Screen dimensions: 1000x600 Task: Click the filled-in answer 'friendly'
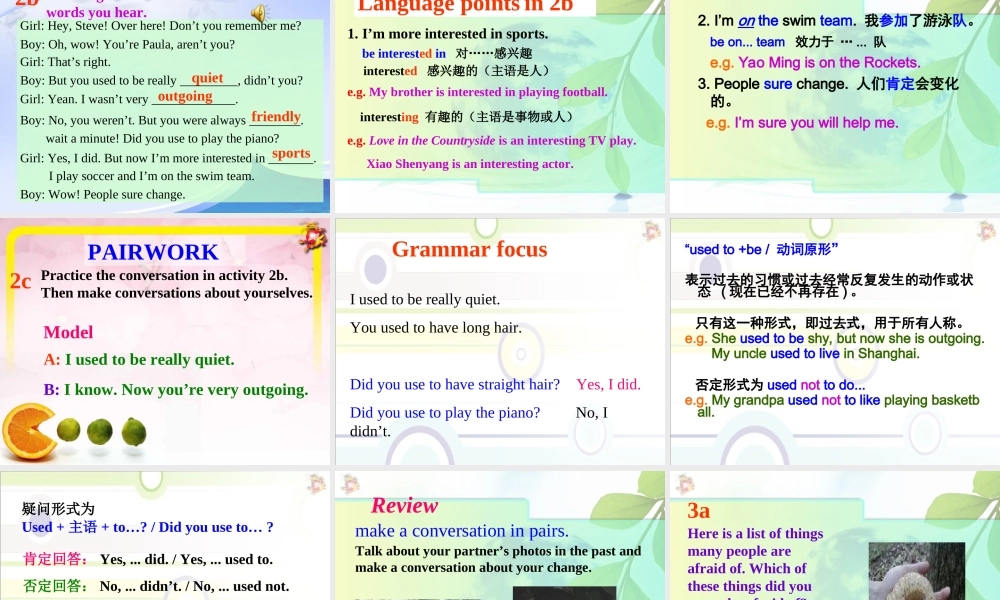click(x=276, y=117)
